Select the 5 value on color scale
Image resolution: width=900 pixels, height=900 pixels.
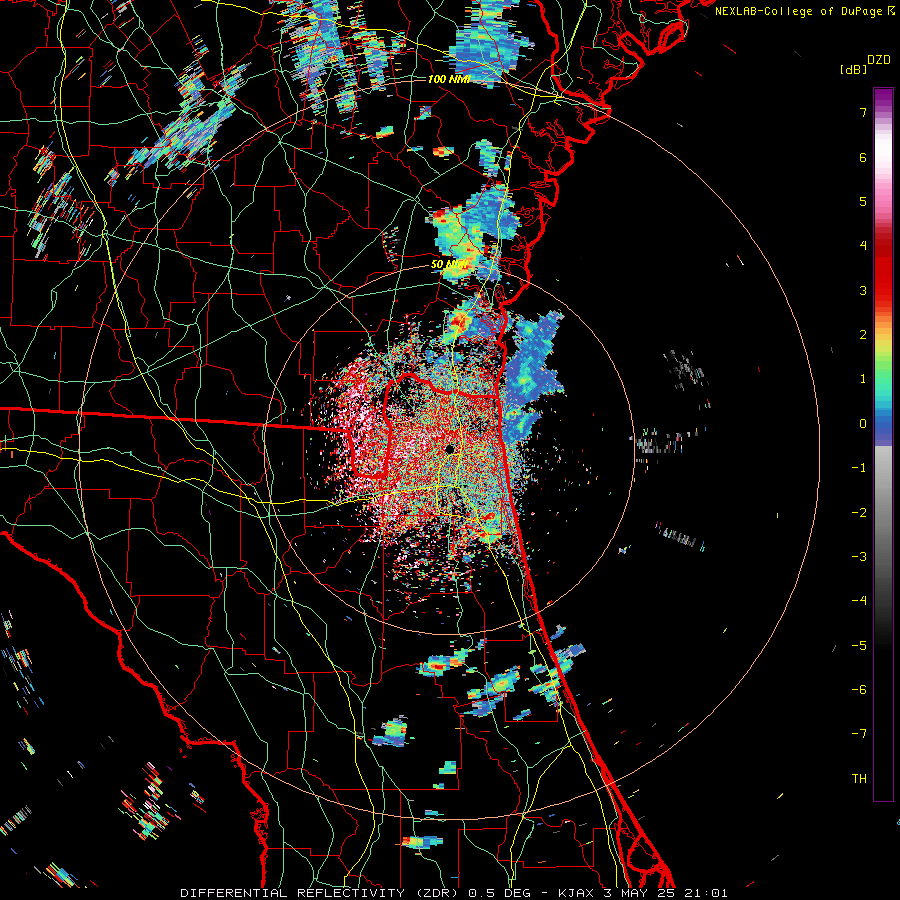coord(863,201)
